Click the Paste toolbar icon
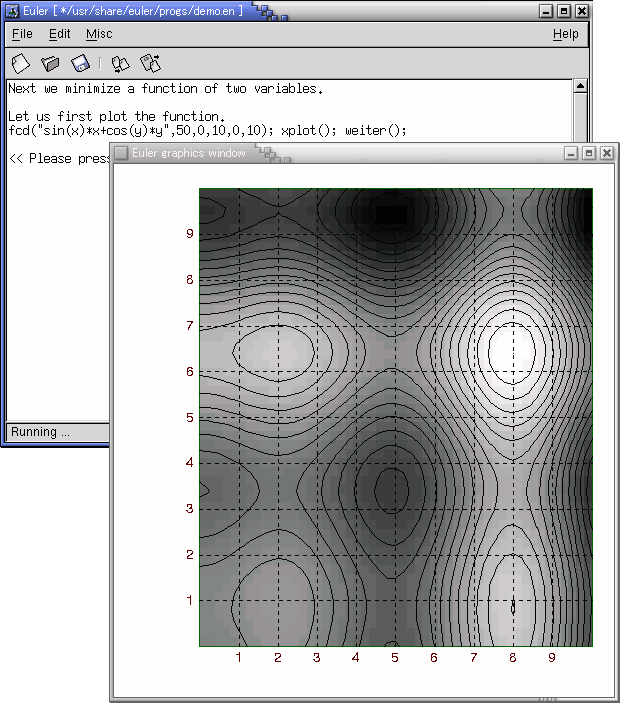 pos(150,64)
